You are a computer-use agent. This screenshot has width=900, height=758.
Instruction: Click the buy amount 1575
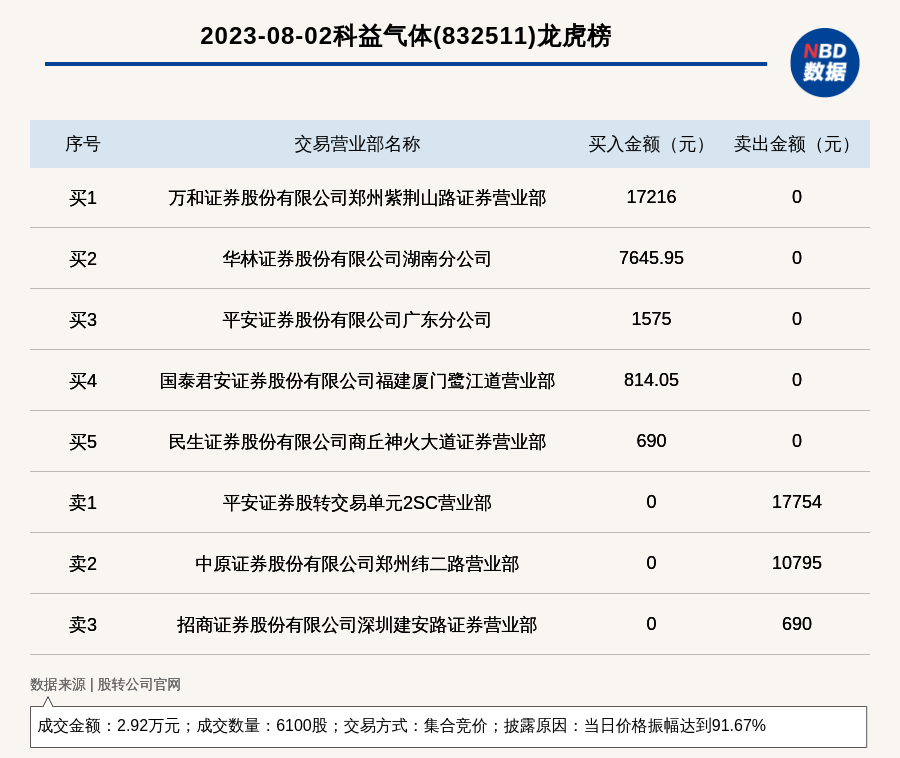coord(651,318)
